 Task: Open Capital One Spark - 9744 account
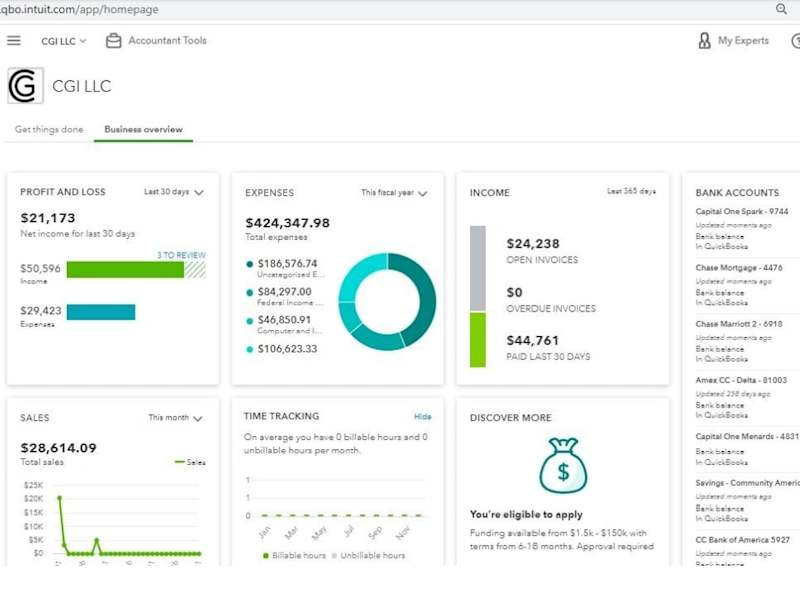pyautogui.click(x=741, y=211)
